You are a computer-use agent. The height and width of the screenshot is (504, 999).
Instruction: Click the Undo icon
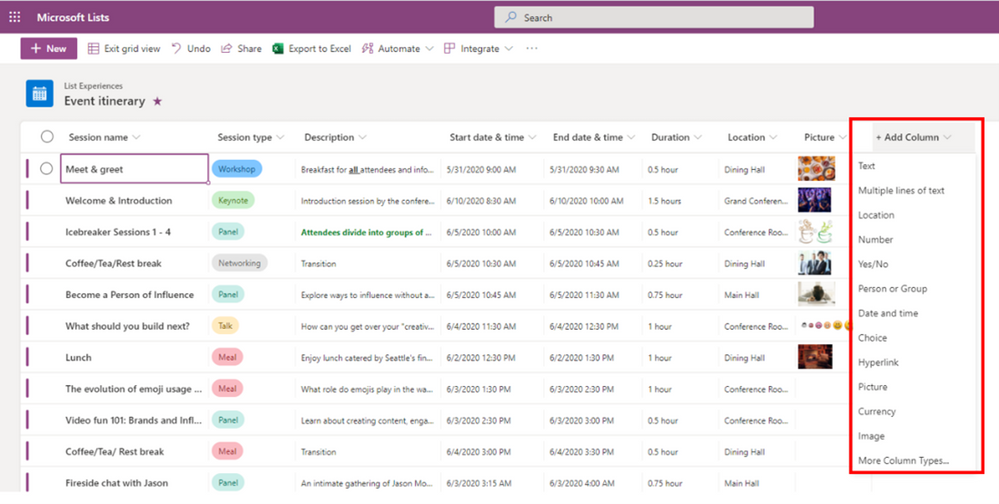tap(177, 48)
